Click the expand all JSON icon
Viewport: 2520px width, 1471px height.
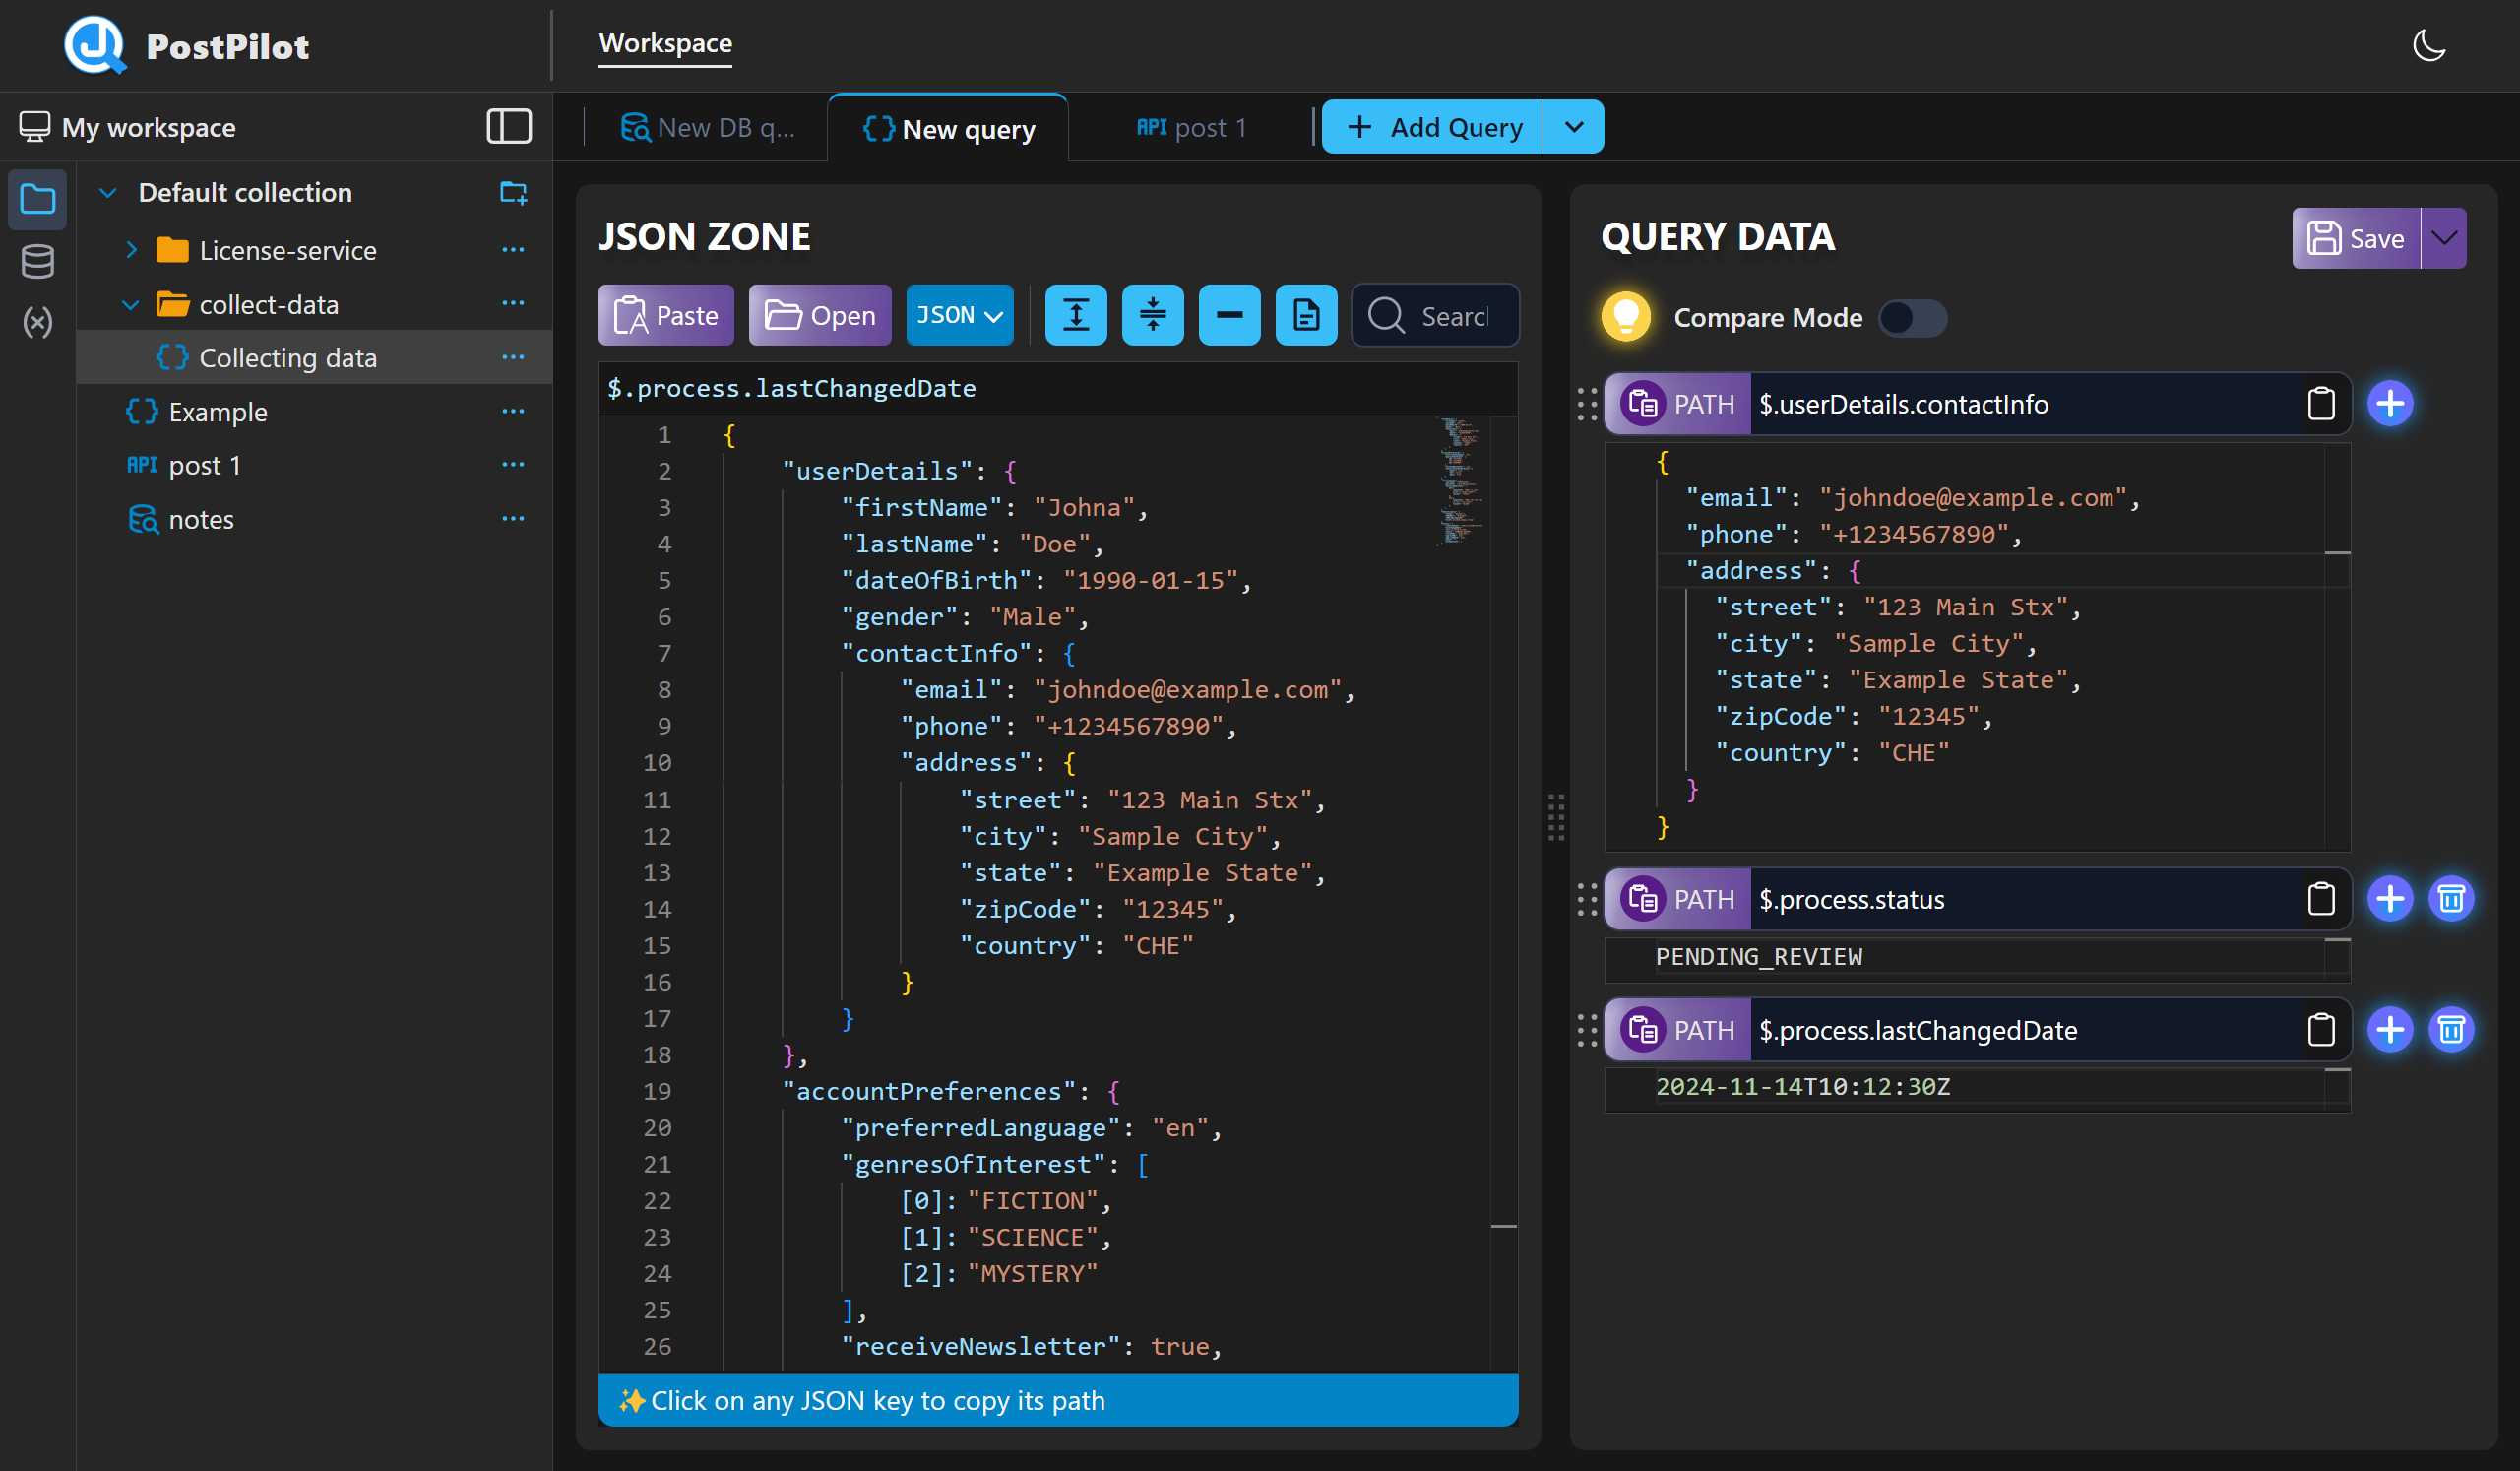tap(1075, 316)
